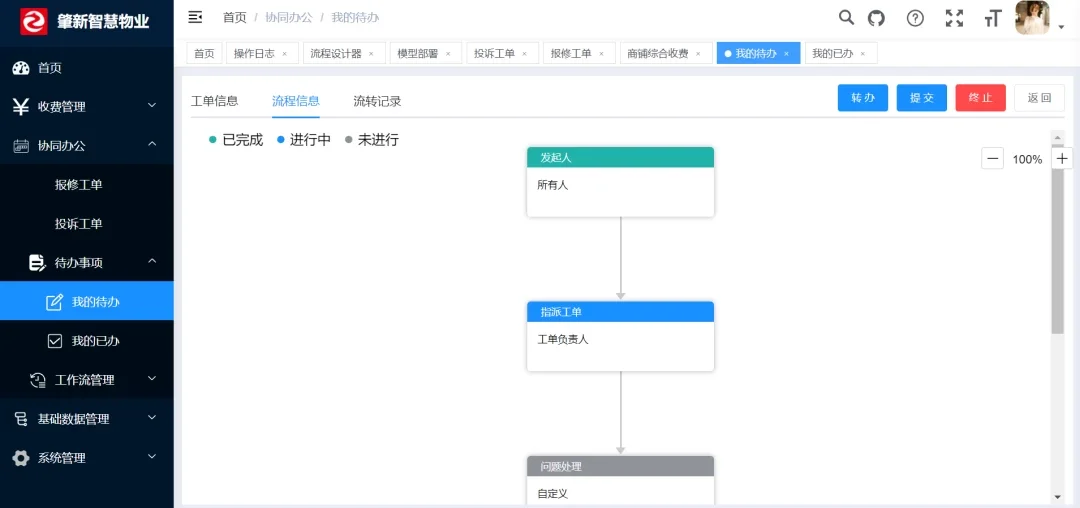Screen dimensions: 1080x508
Task: Open the font size setting icon
Action: pos(992,19)
